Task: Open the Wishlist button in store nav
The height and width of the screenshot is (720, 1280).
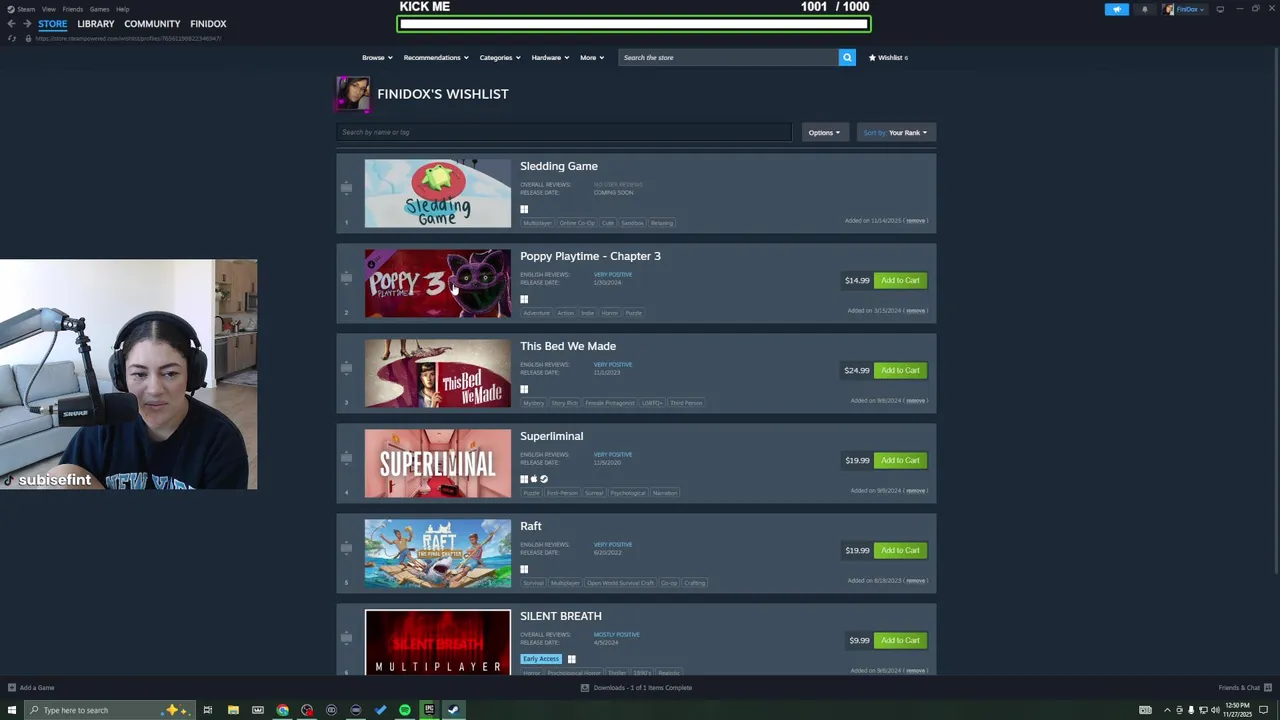Action: (x=888, y=57)
